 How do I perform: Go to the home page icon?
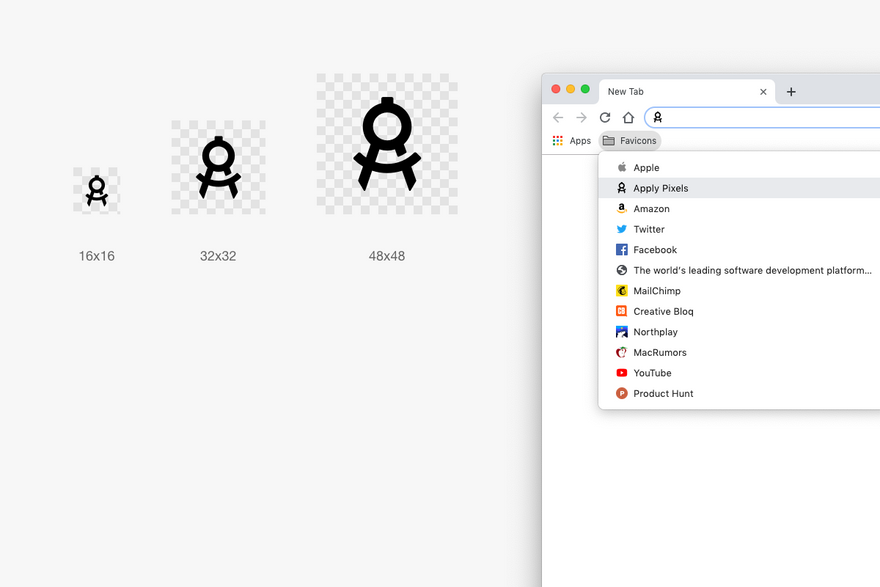629,117
